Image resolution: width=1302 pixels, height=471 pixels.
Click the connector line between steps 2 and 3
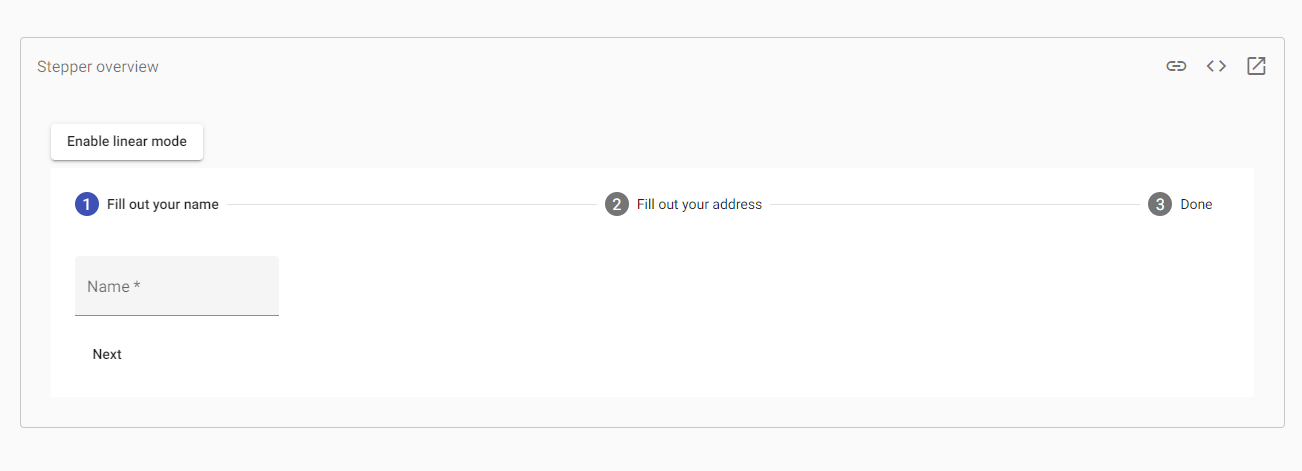[x=955, y=204]
